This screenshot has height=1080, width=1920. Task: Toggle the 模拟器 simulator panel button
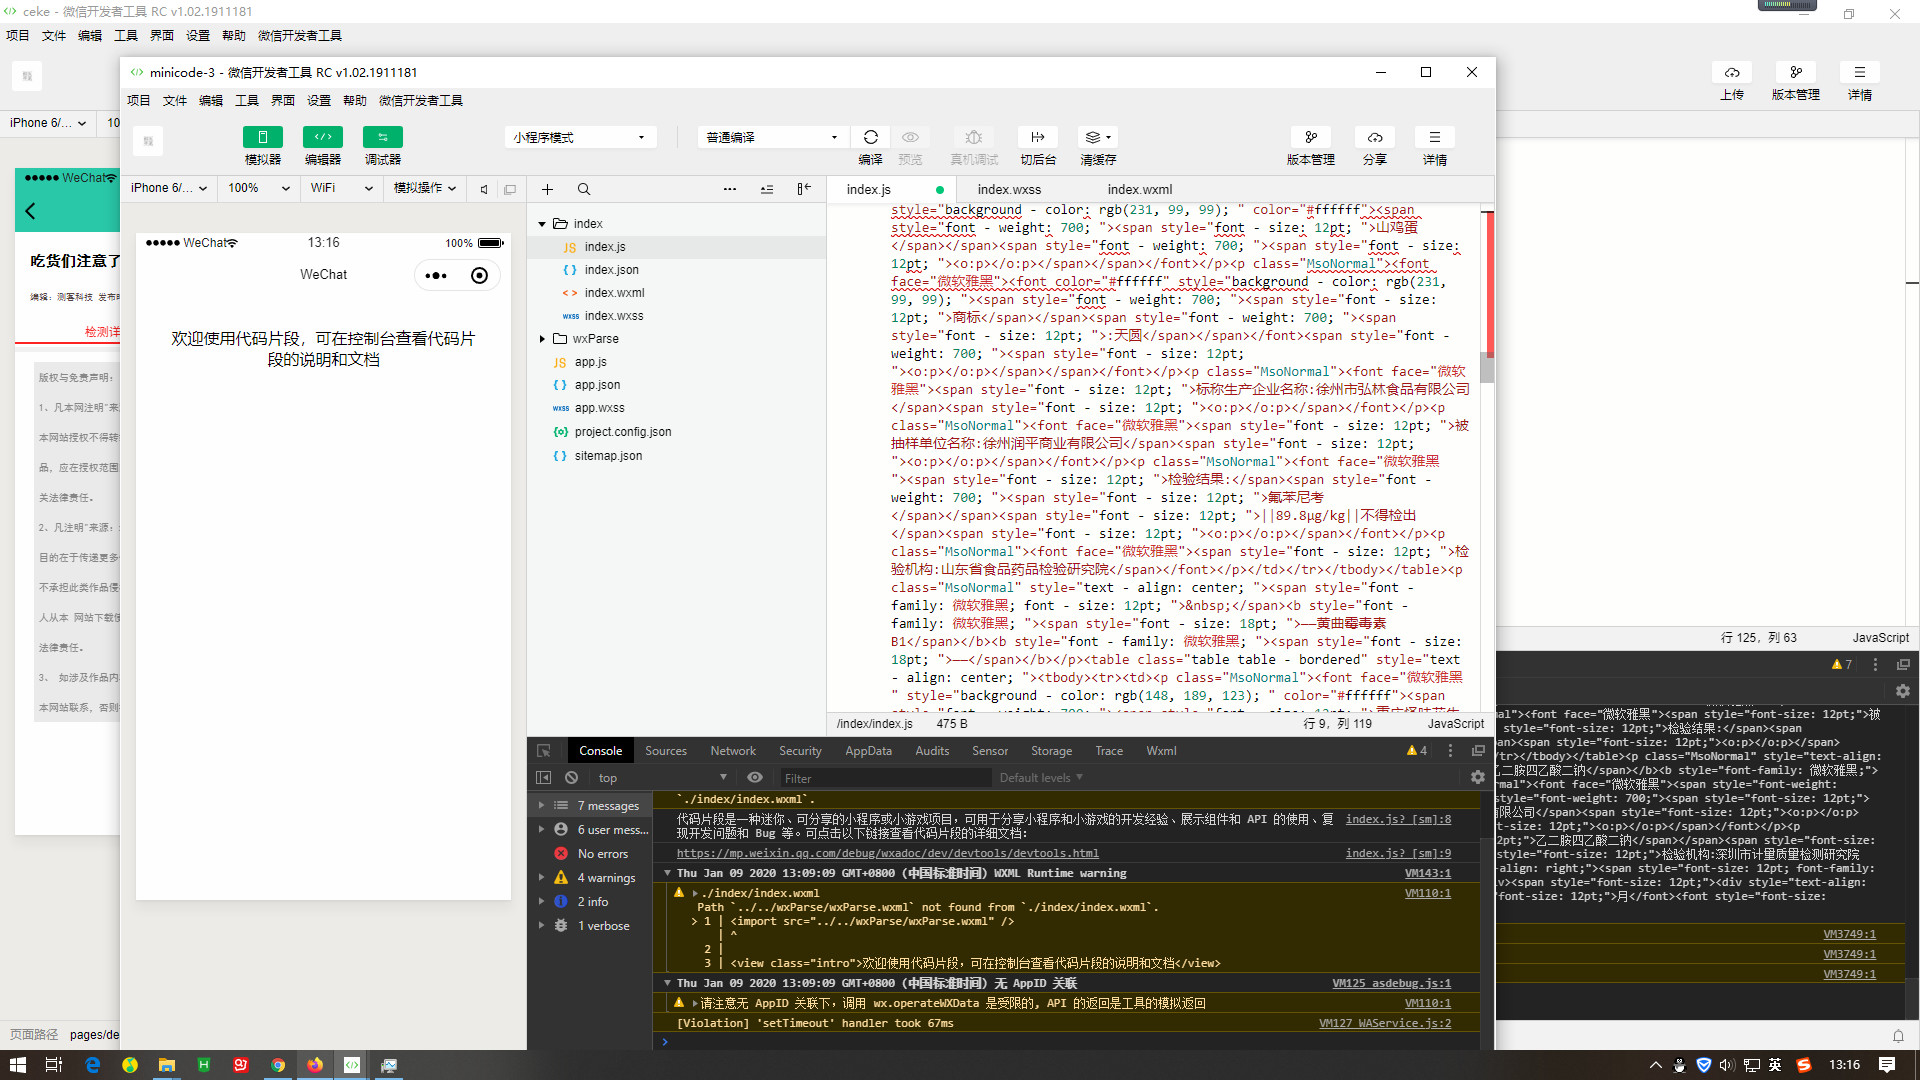click(x=262, y=137)
